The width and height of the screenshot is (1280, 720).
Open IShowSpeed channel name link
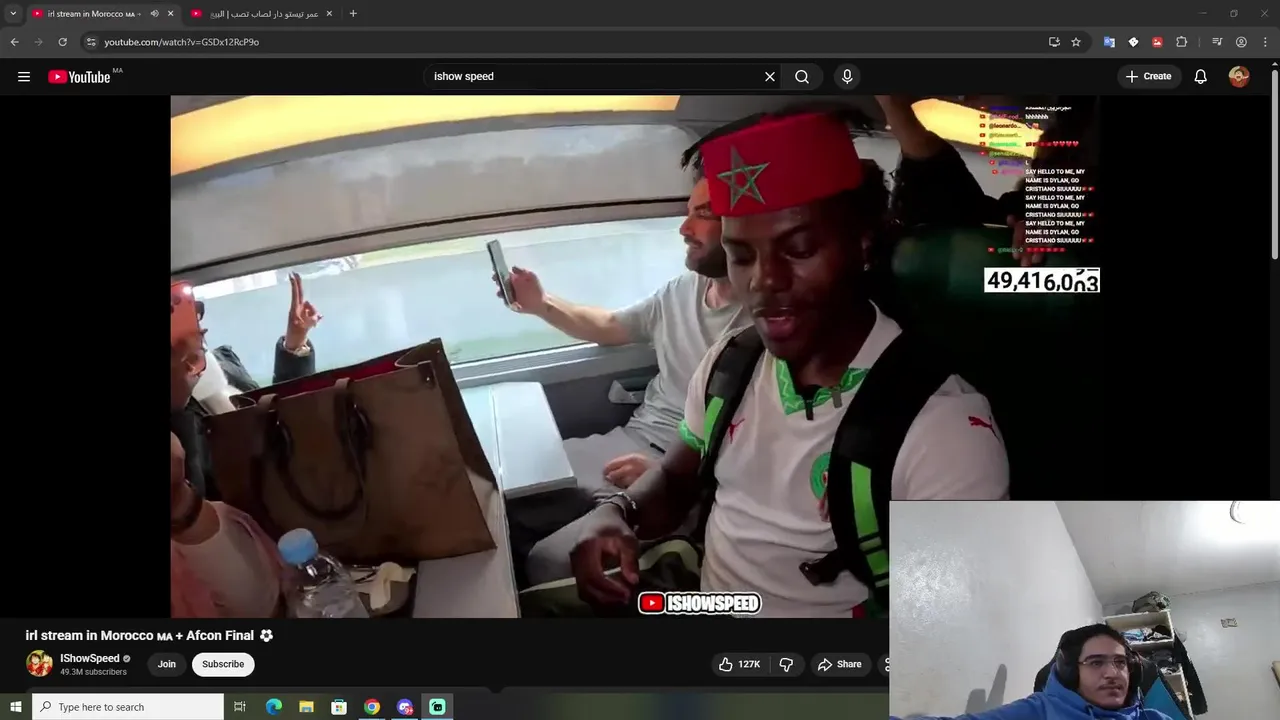click(89, 658)
